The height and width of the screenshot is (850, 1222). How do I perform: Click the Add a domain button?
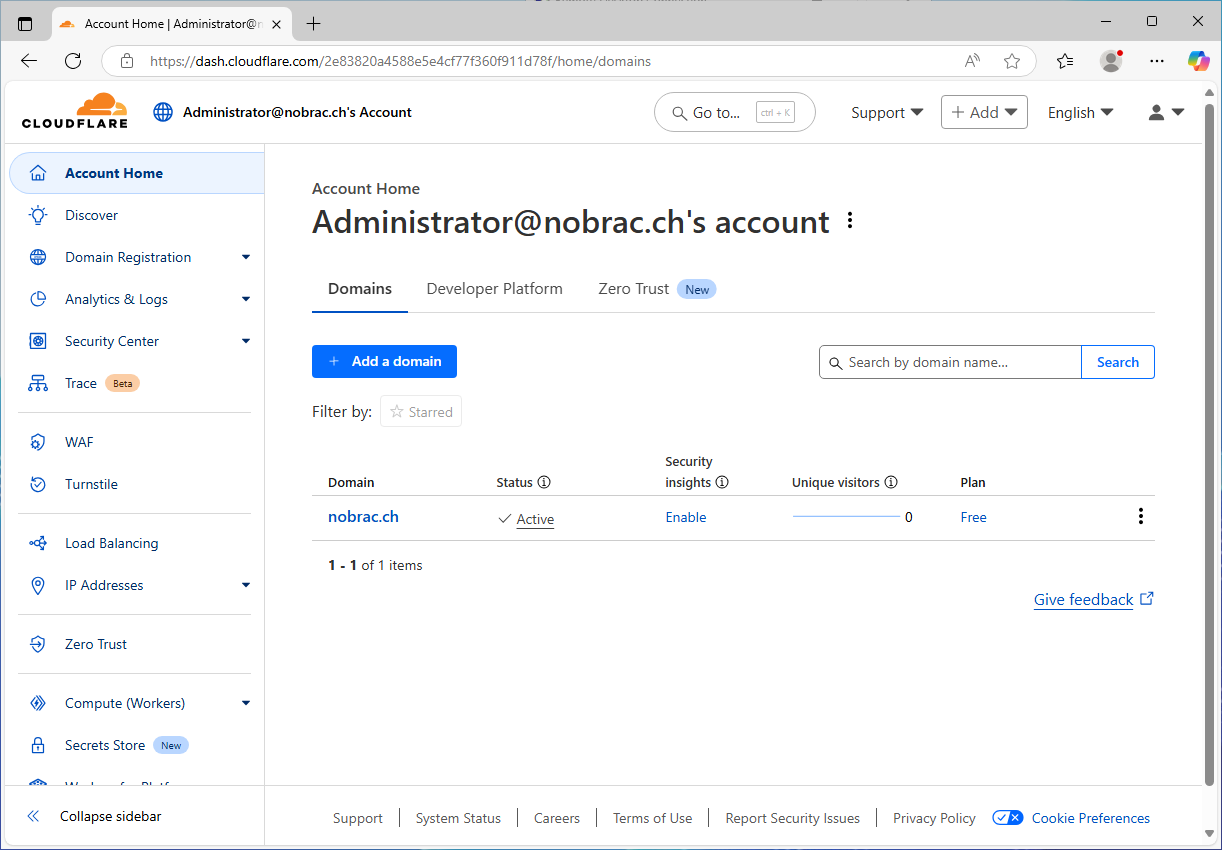click(x=384, y=362)
